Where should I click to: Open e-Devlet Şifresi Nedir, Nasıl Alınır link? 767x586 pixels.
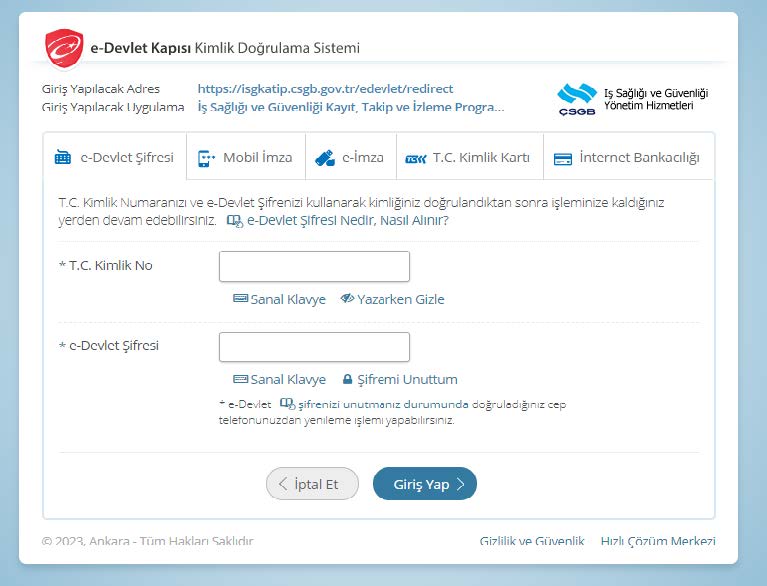347,220
